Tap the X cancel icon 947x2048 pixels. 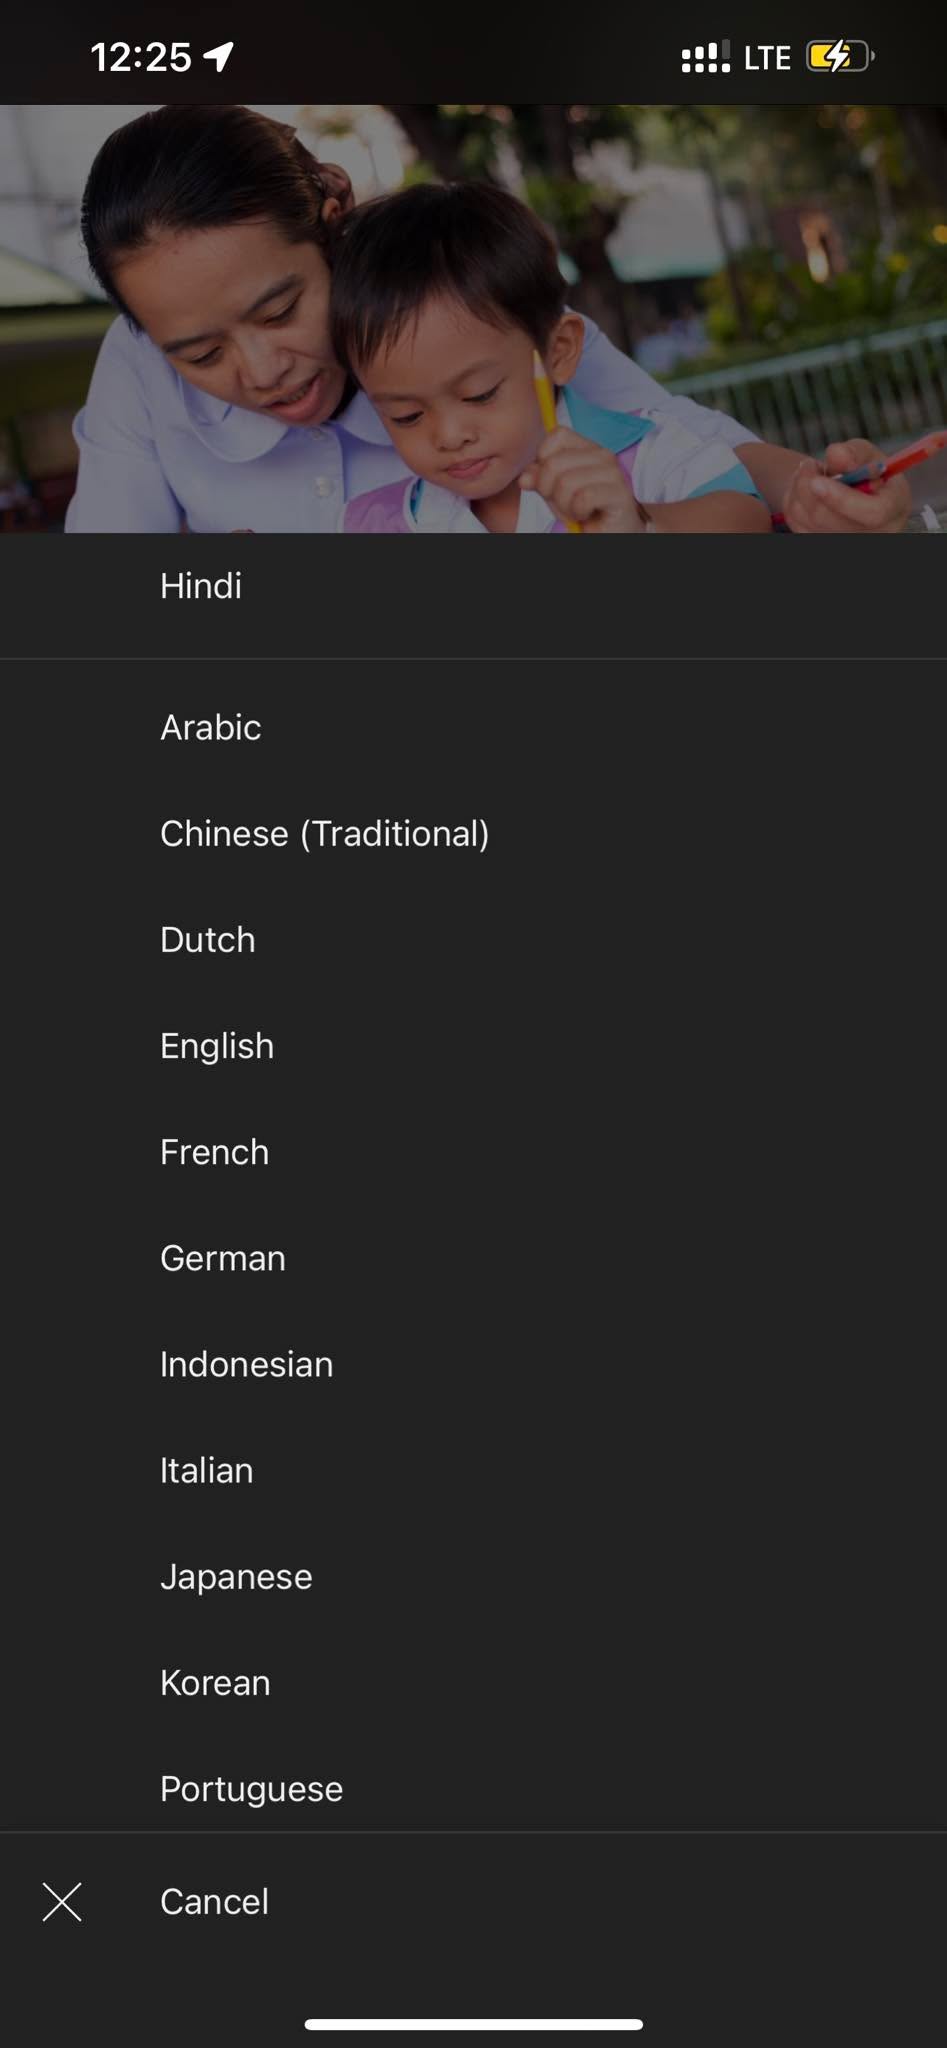pos(62,1902)
